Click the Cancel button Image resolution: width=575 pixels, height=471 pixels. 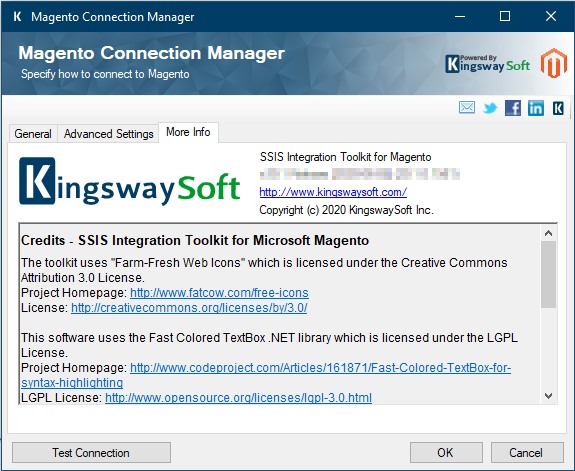[527, 453]
